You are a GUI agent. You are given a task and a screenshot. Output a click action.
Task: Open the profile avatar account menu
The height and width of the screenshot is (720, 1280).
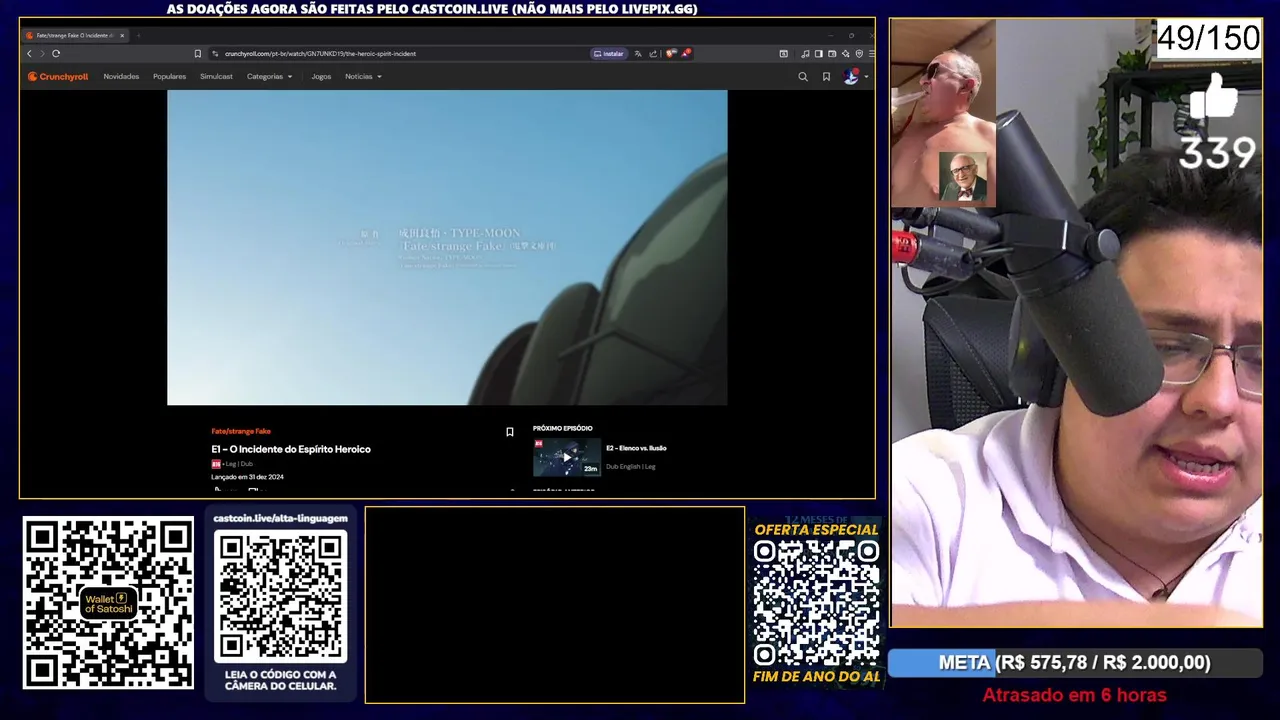[x=855, y=76]
